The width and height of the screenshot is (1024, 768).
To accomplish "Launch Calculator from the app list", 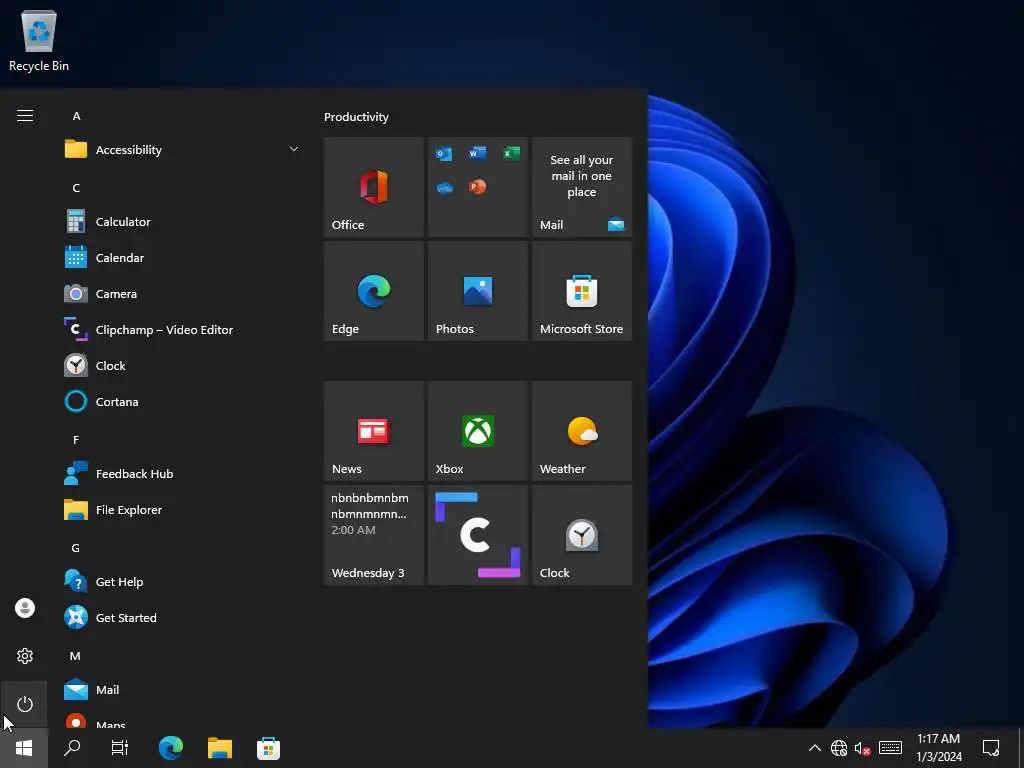I will [x=183, y=222].
